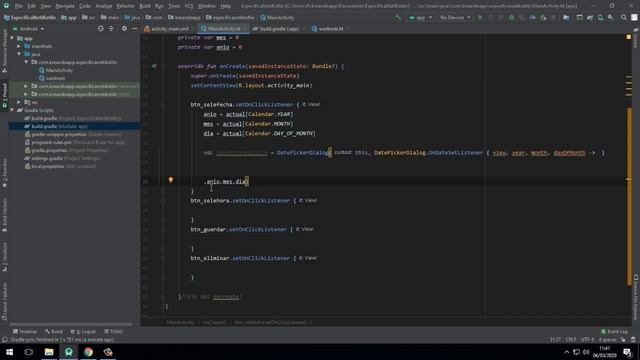Viewport: 640px width, 360px height.
Task: Open the Terminal tool window
Action: 25,331
